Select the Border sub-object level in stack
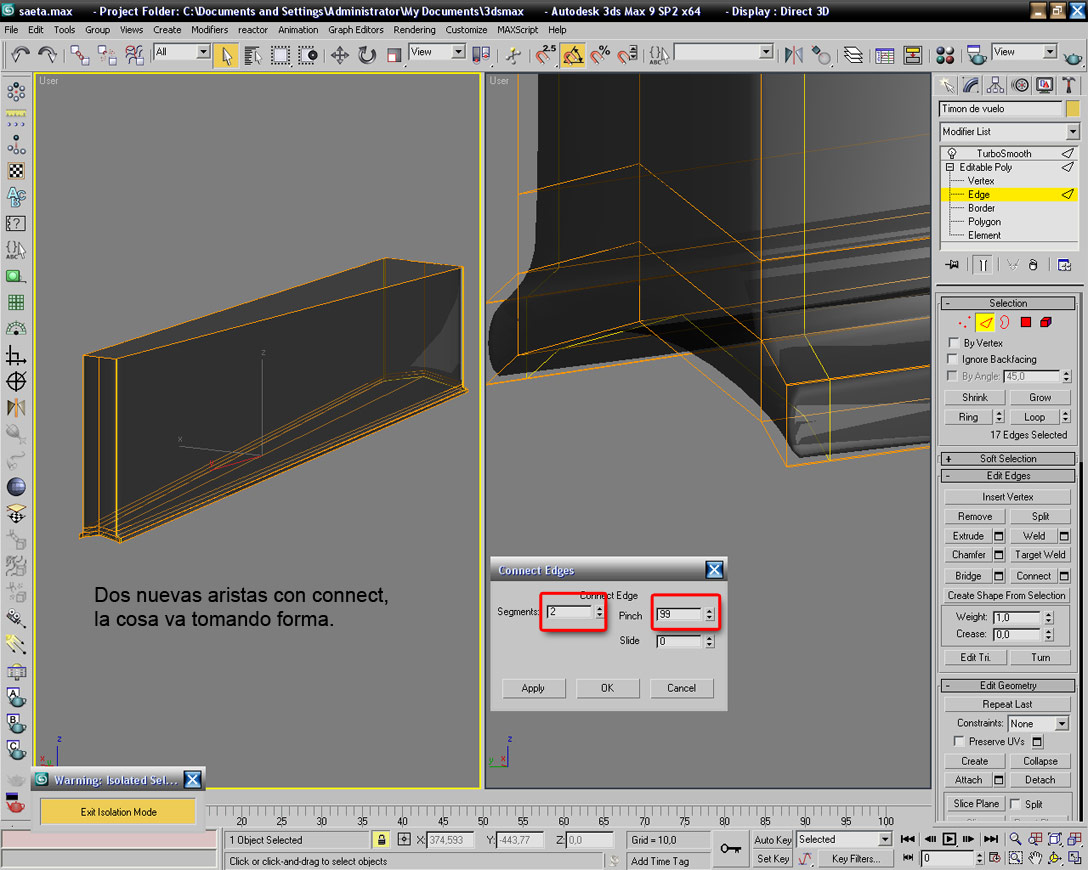The height and width of the screenshot is (870, 1088). [981, 208]
